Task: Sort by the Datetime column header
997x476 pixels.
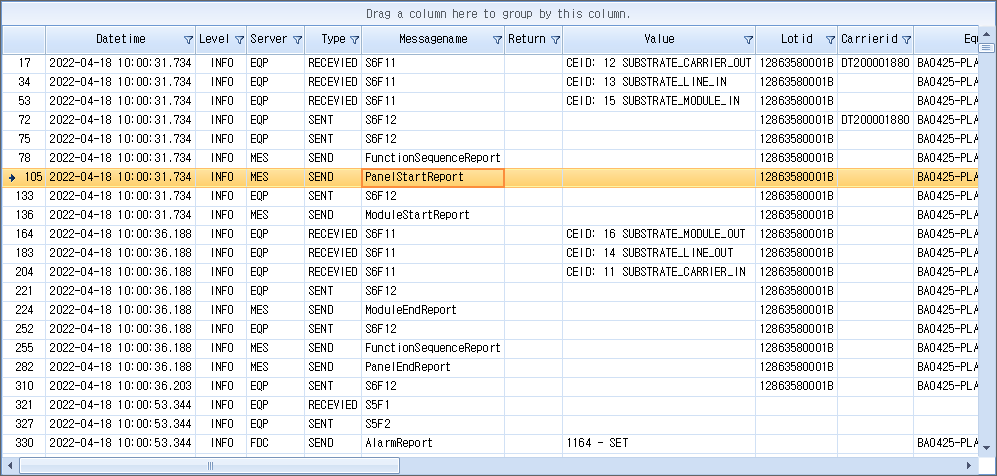Action: pyautogui.click(x=120, y=40)
